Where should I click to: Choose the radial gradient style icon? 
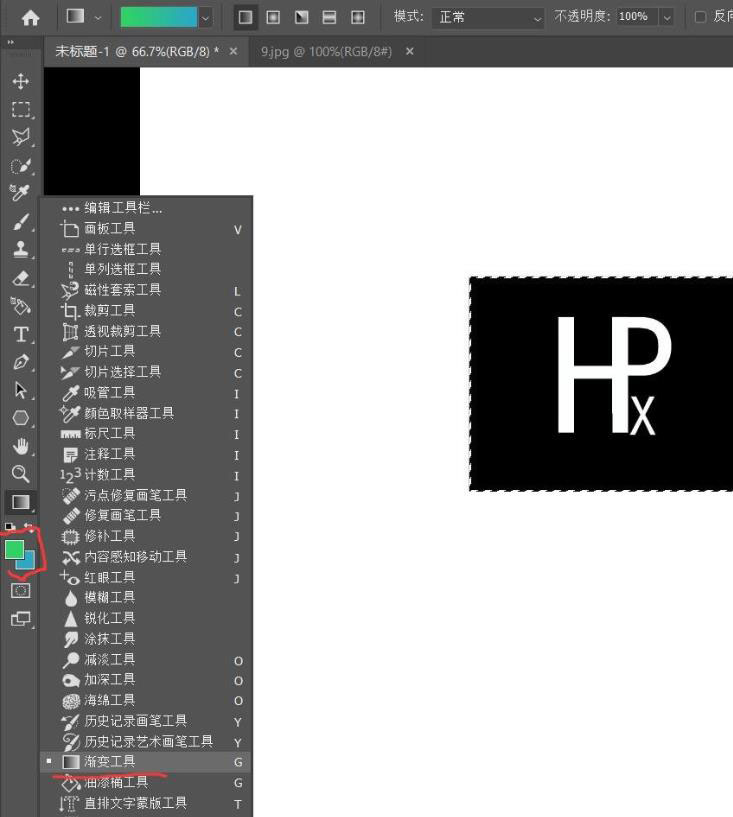(272, 17)
